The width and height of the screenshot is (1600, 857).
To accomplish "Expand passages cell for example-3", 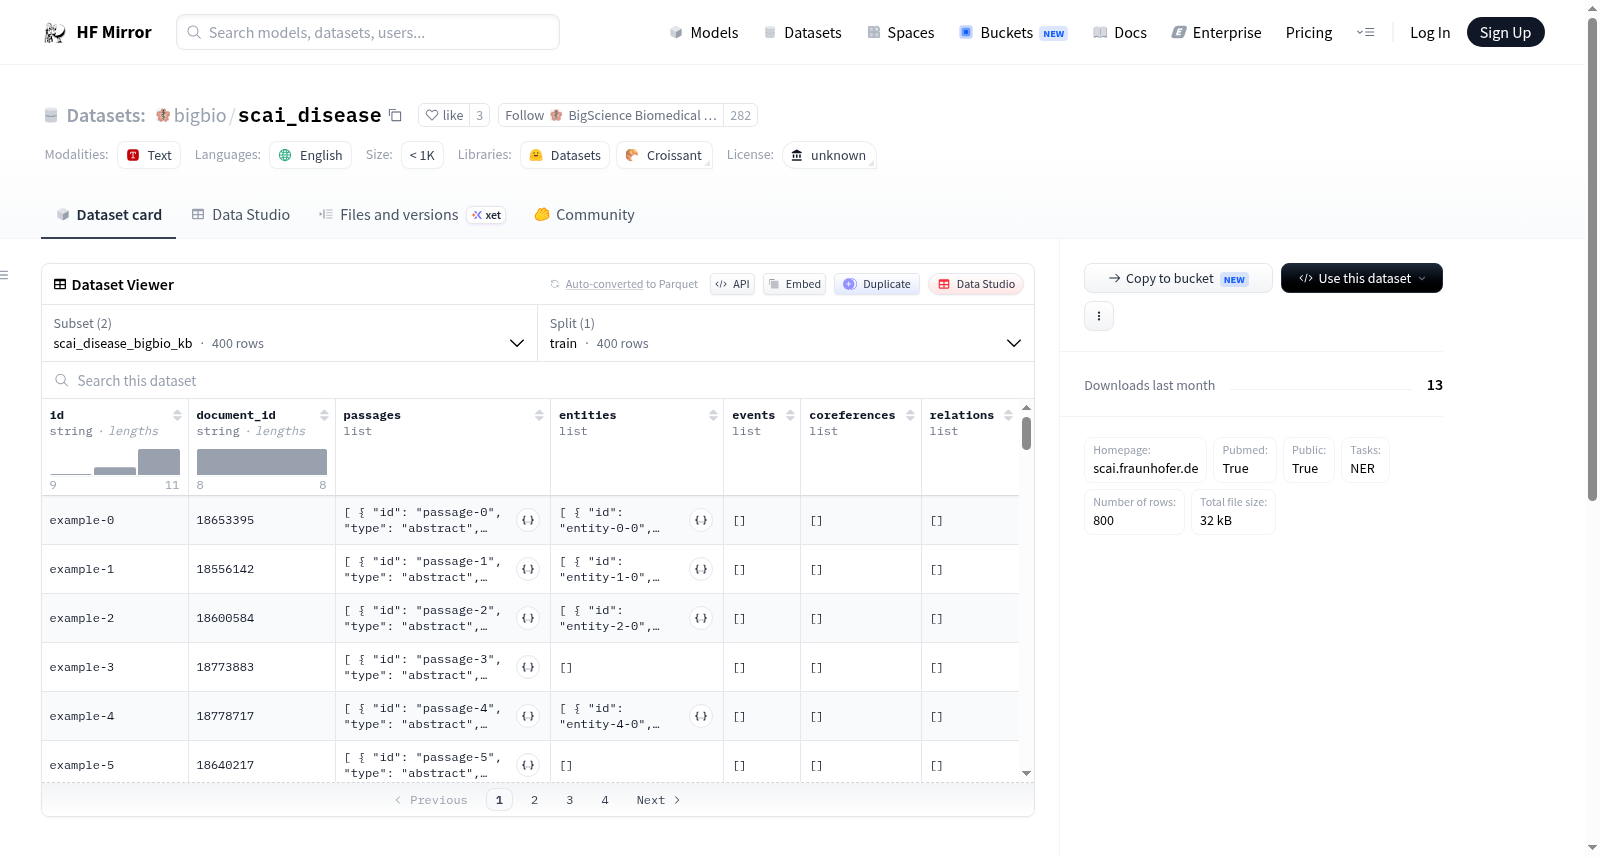I will point(528,667).
